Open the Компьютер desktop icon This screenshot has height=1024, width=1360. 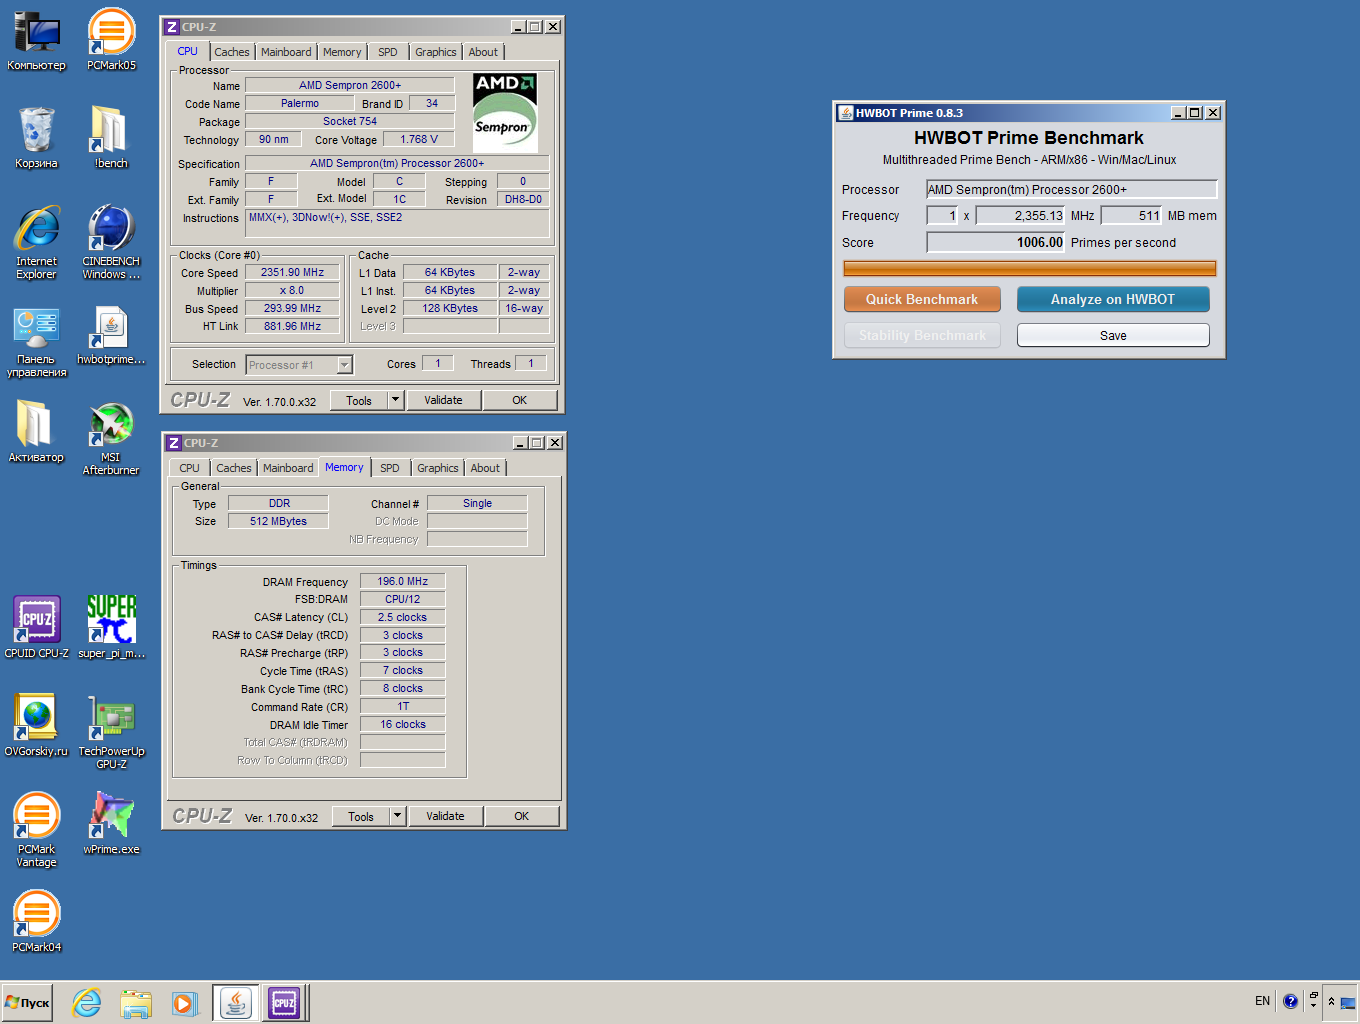[x=37, y=41]
